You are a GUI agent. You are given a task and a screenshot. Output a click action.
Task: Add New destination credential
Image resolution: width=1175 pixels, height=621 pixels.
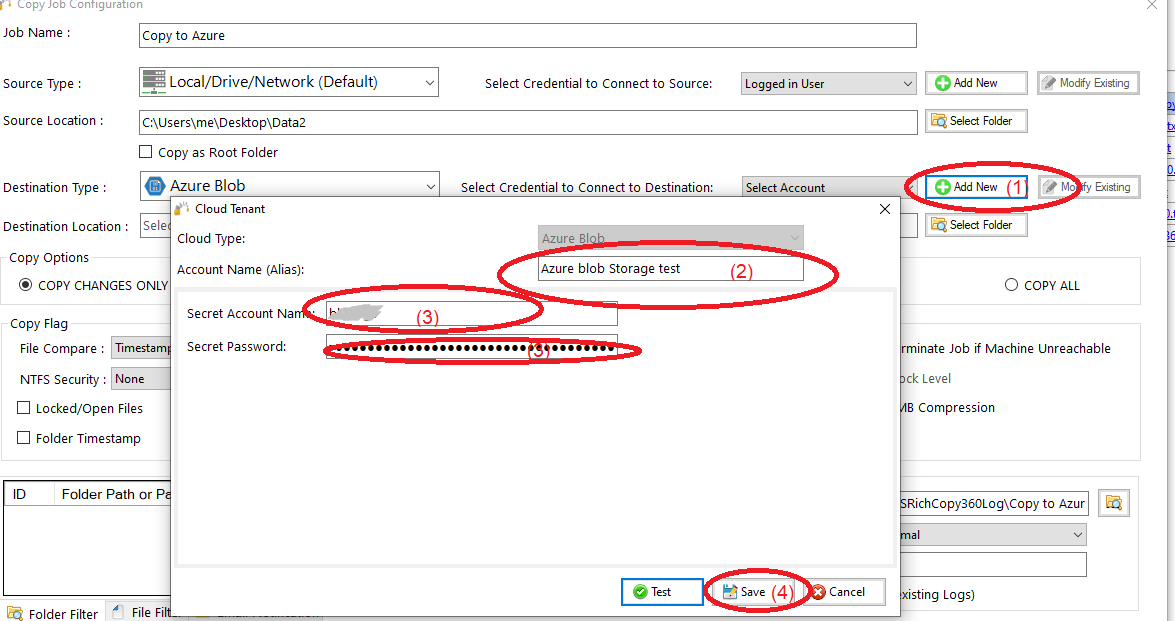click(976, 187)
